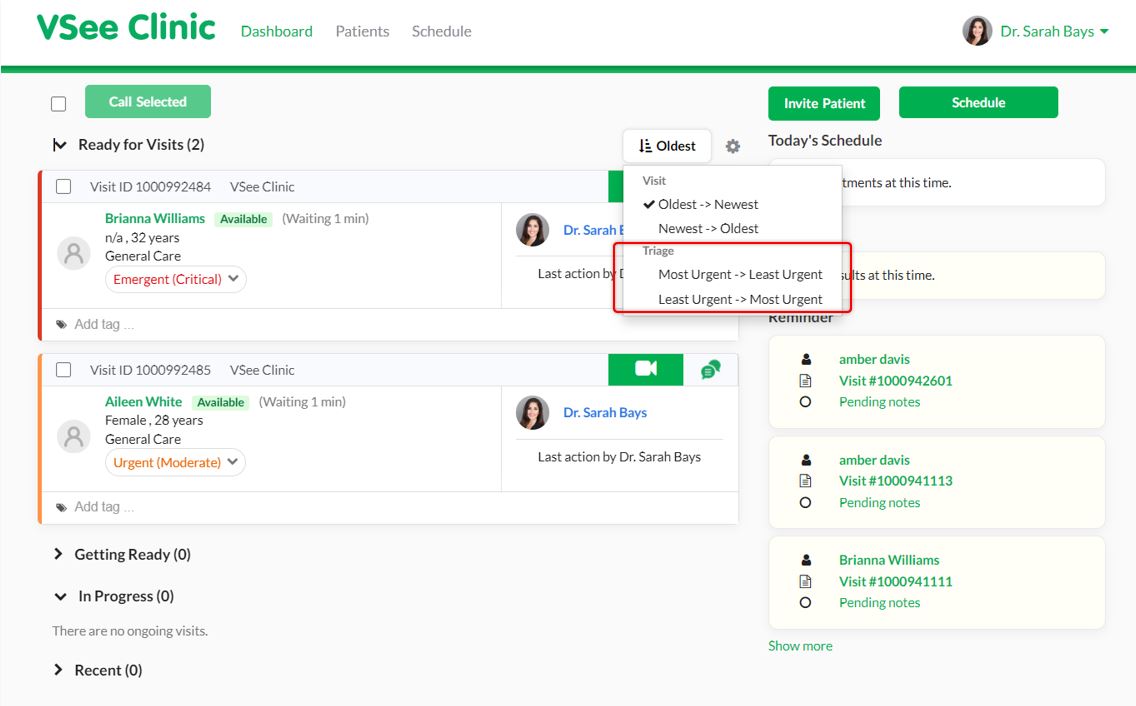This screenshot has width=1136, height=706.
Task: Toggle pending notes circle for Visit #1000942601
Action: (x=806, y=402)
